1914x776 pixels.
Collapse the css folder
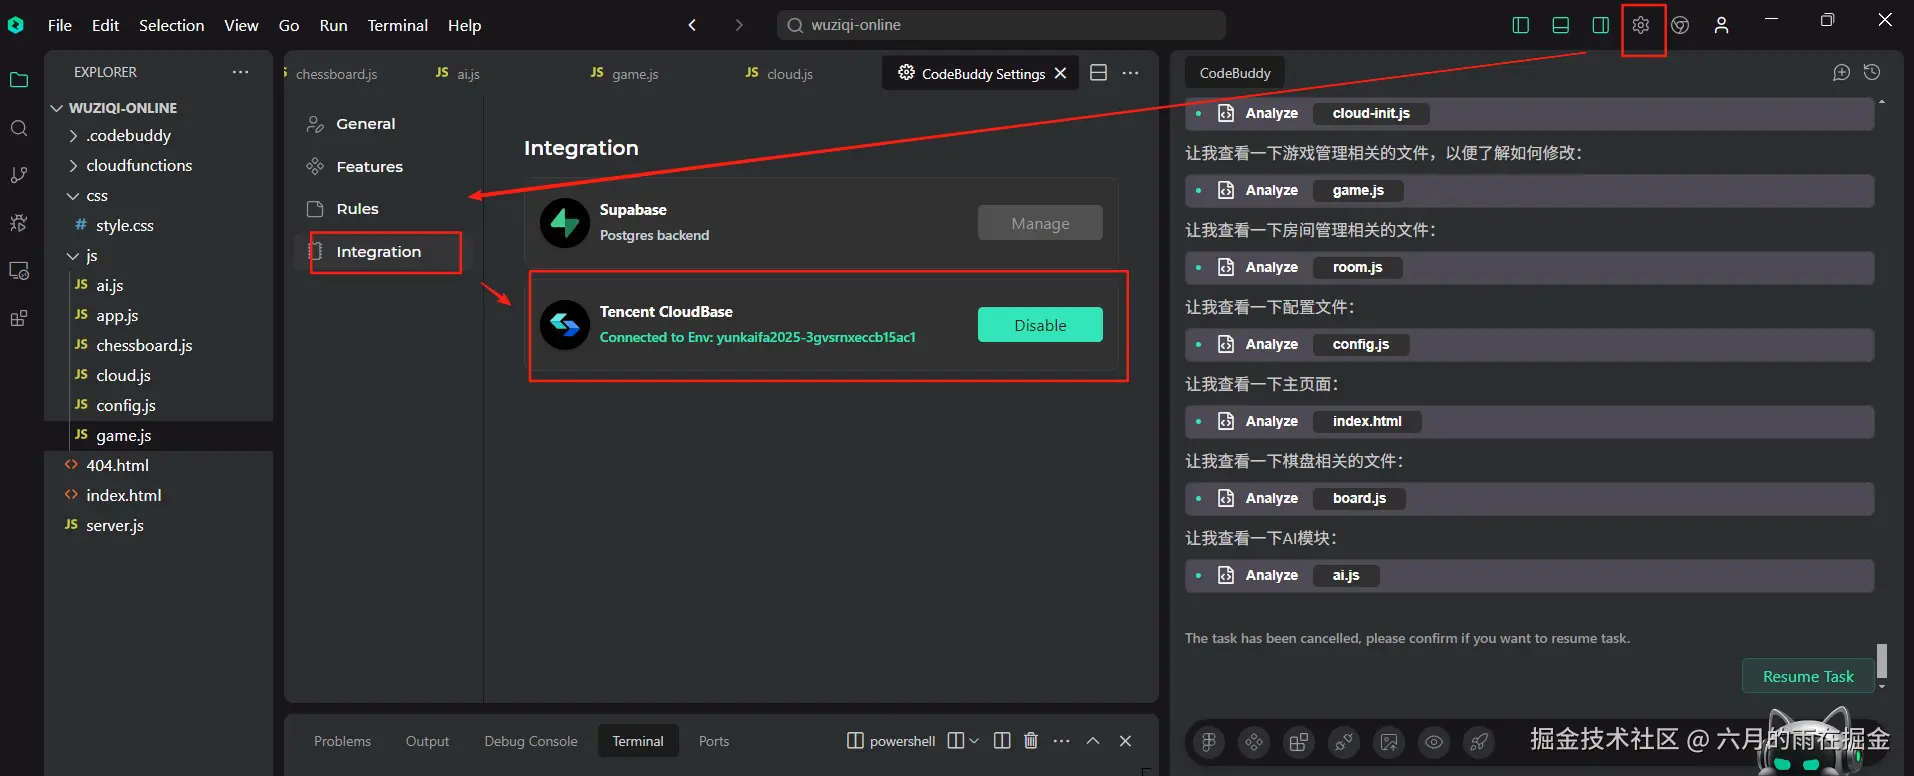tap(159, 195)
